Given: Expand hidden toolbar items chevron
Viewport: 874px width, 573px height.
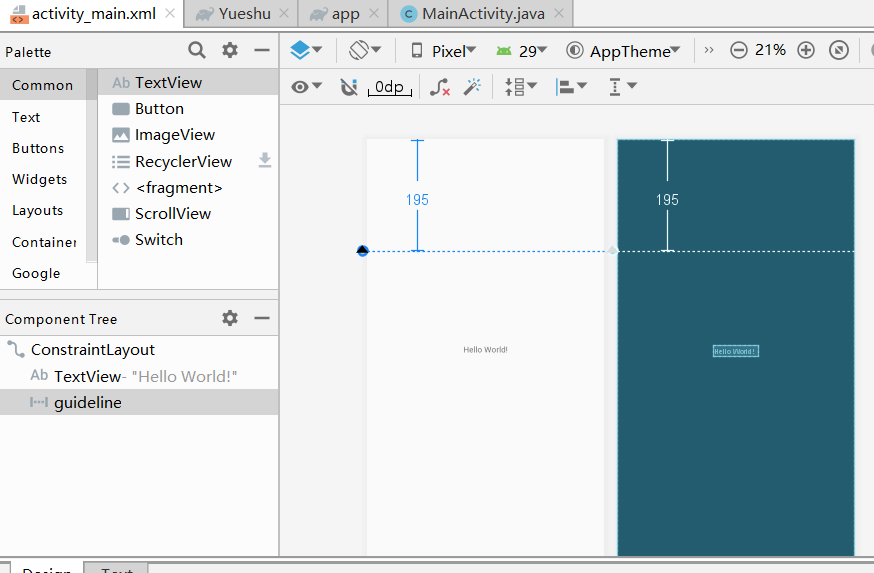Looking at the screenshot, I should tap(709, 50).
